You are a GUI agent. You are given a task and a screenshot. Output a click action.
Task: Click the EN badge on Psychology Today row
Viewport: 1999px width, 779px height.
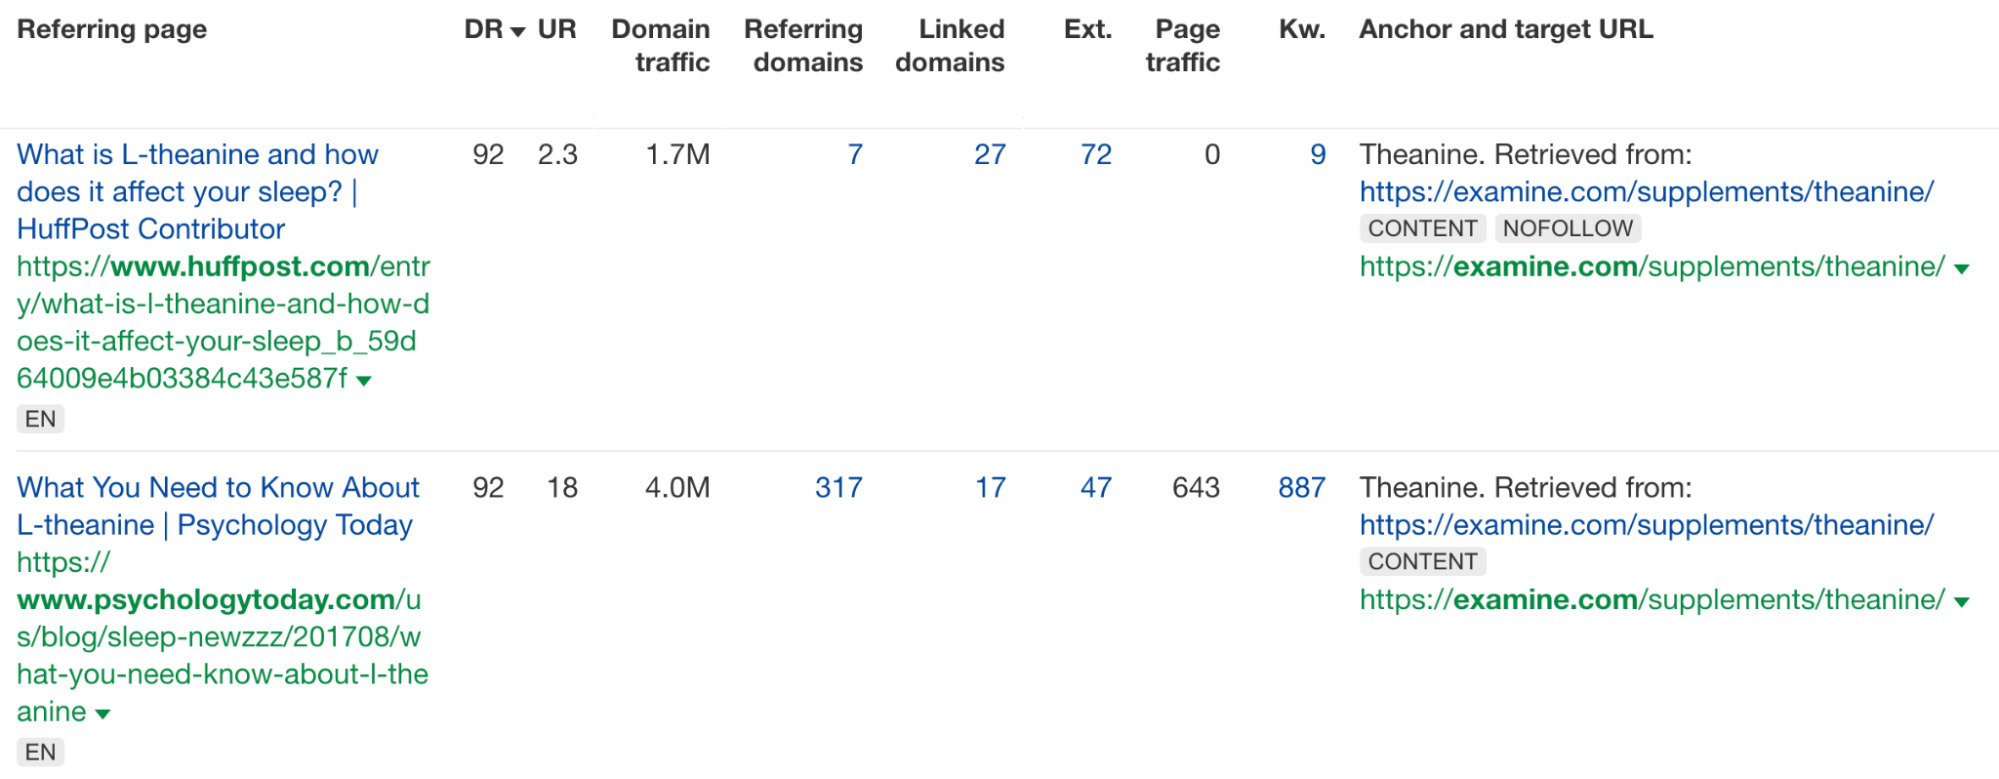(39, 751)
